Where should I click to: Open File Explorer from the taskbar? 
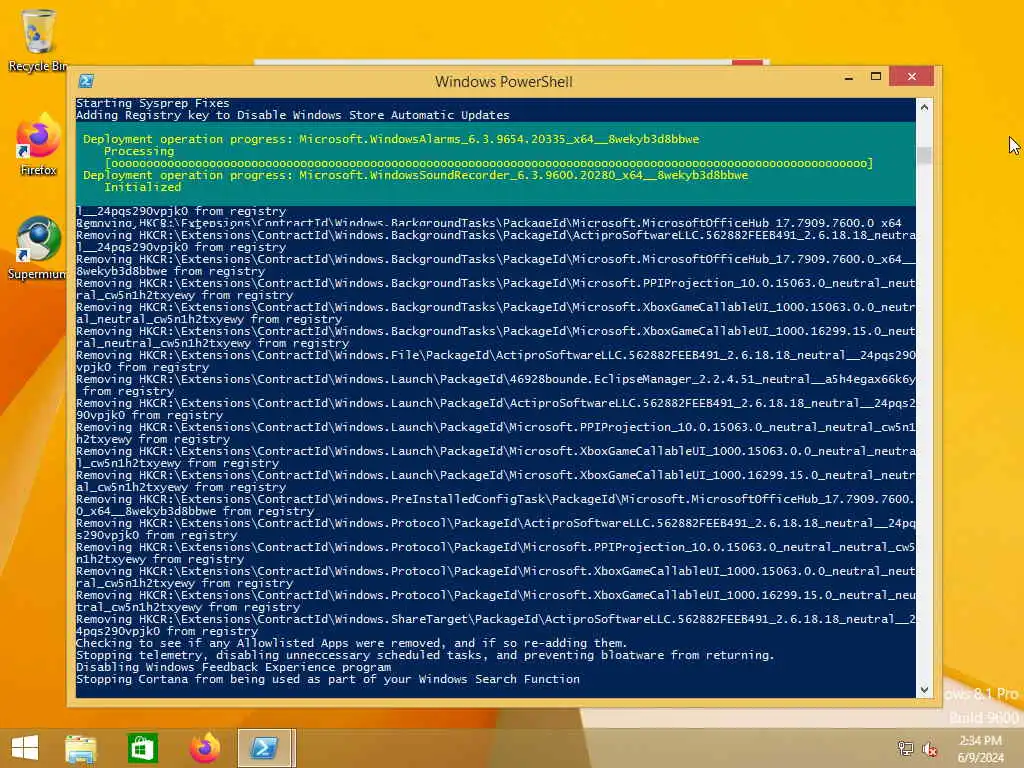click(x=81, y=748)
